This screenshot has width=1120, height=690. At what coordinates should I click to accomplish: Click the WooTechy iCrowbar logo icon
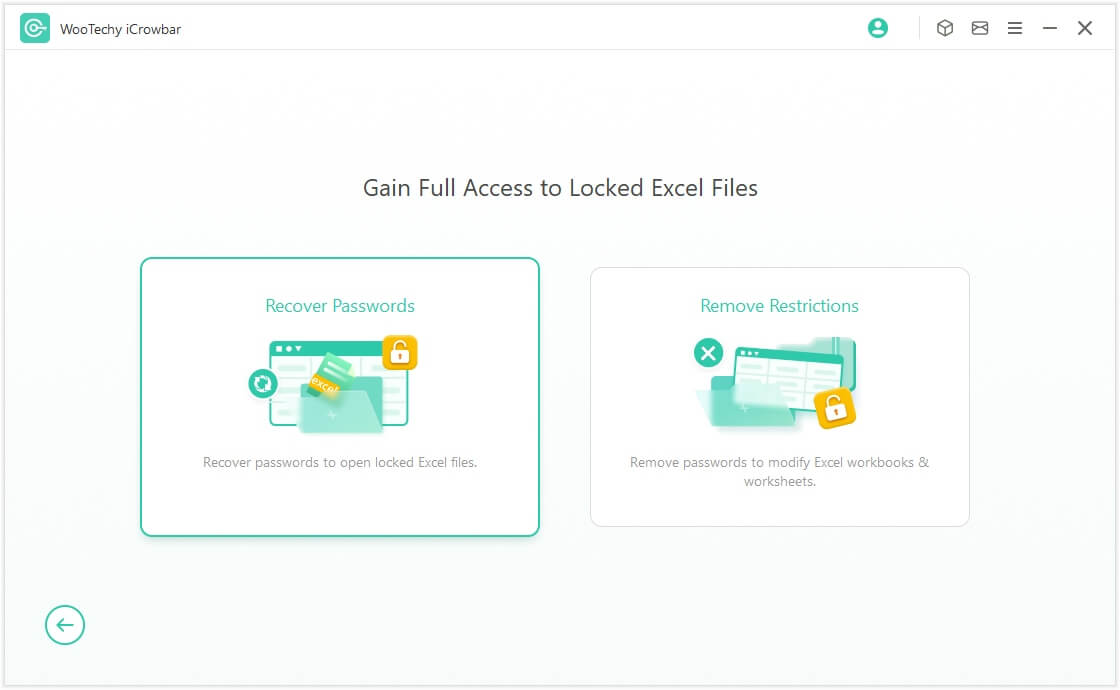click(x=34, y=29)
